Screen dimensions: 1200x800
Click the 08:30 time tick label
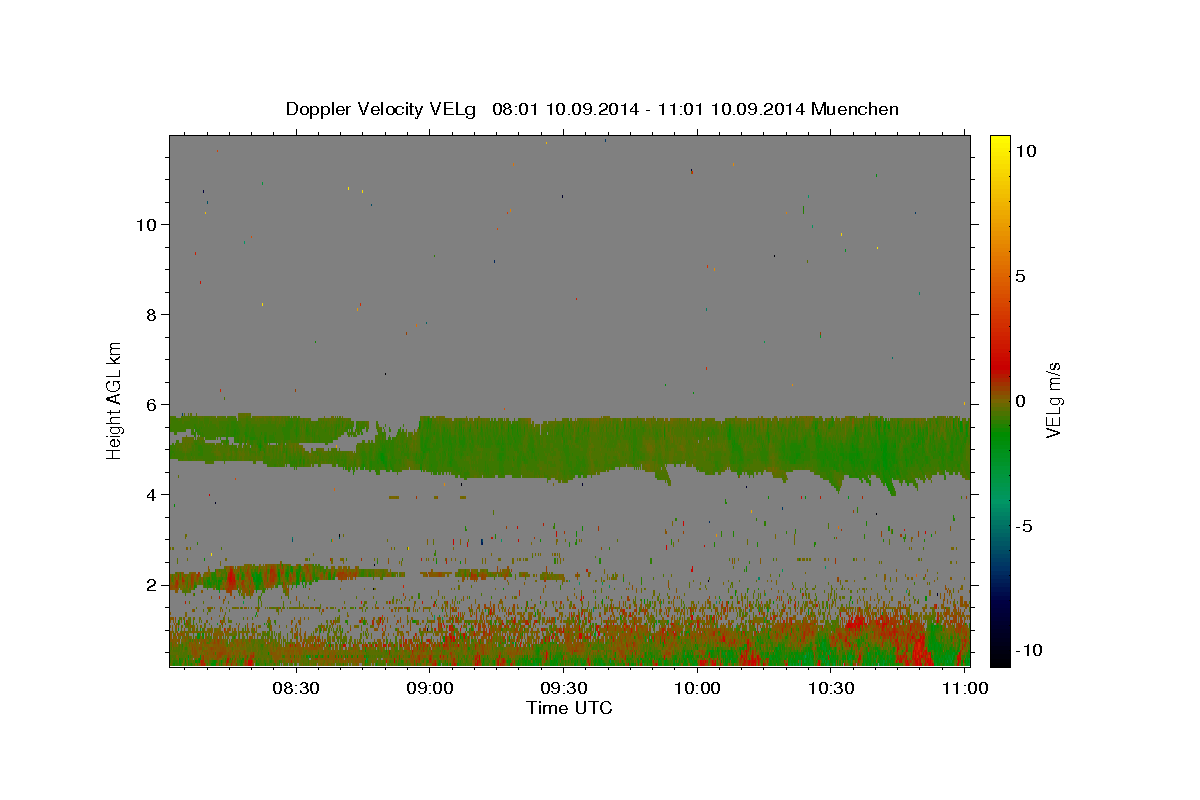tap(296, 688)
